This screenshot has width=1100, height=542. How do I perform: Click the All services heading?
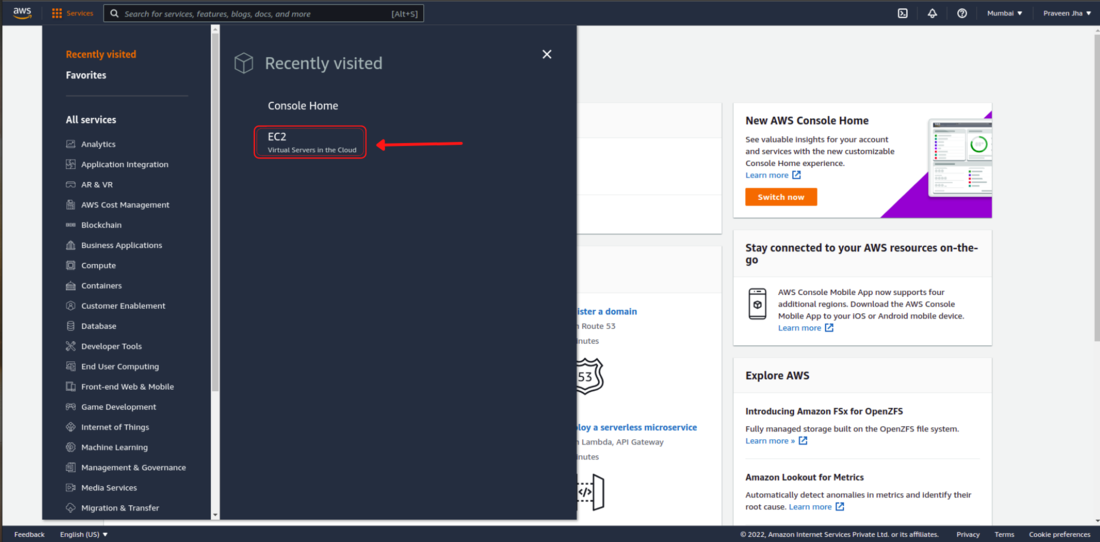pyautogui.click(x=91, y=120)
